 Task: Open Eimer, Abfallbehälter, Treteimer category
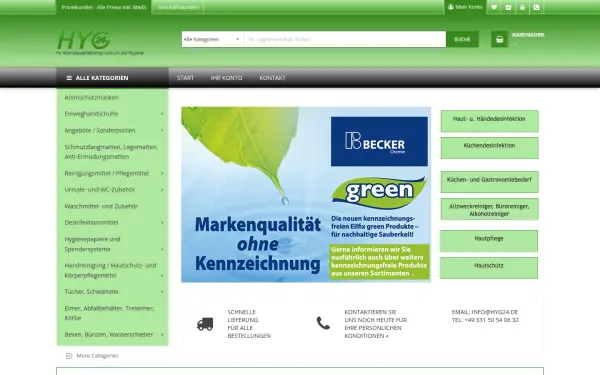109,313
